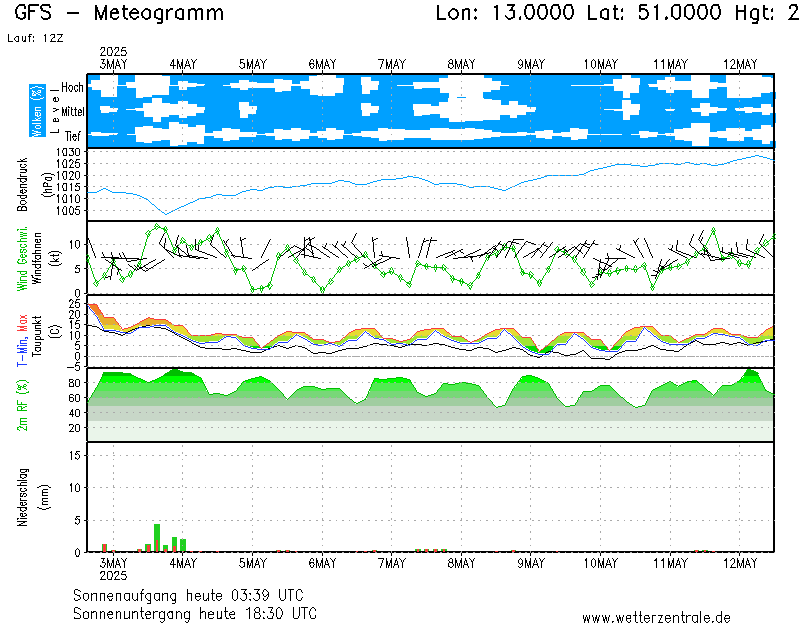Click the bottom axis '12MAY' date label

tap(740, 563)
